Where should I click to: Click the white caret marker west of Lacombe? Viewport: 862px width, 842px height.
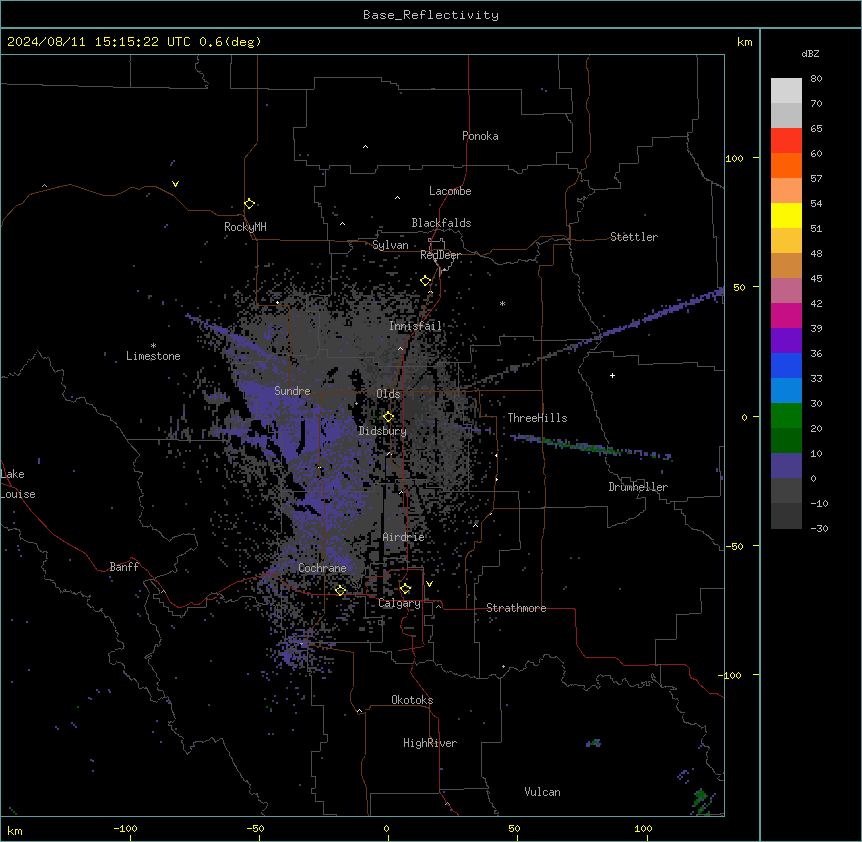point(397,197)
